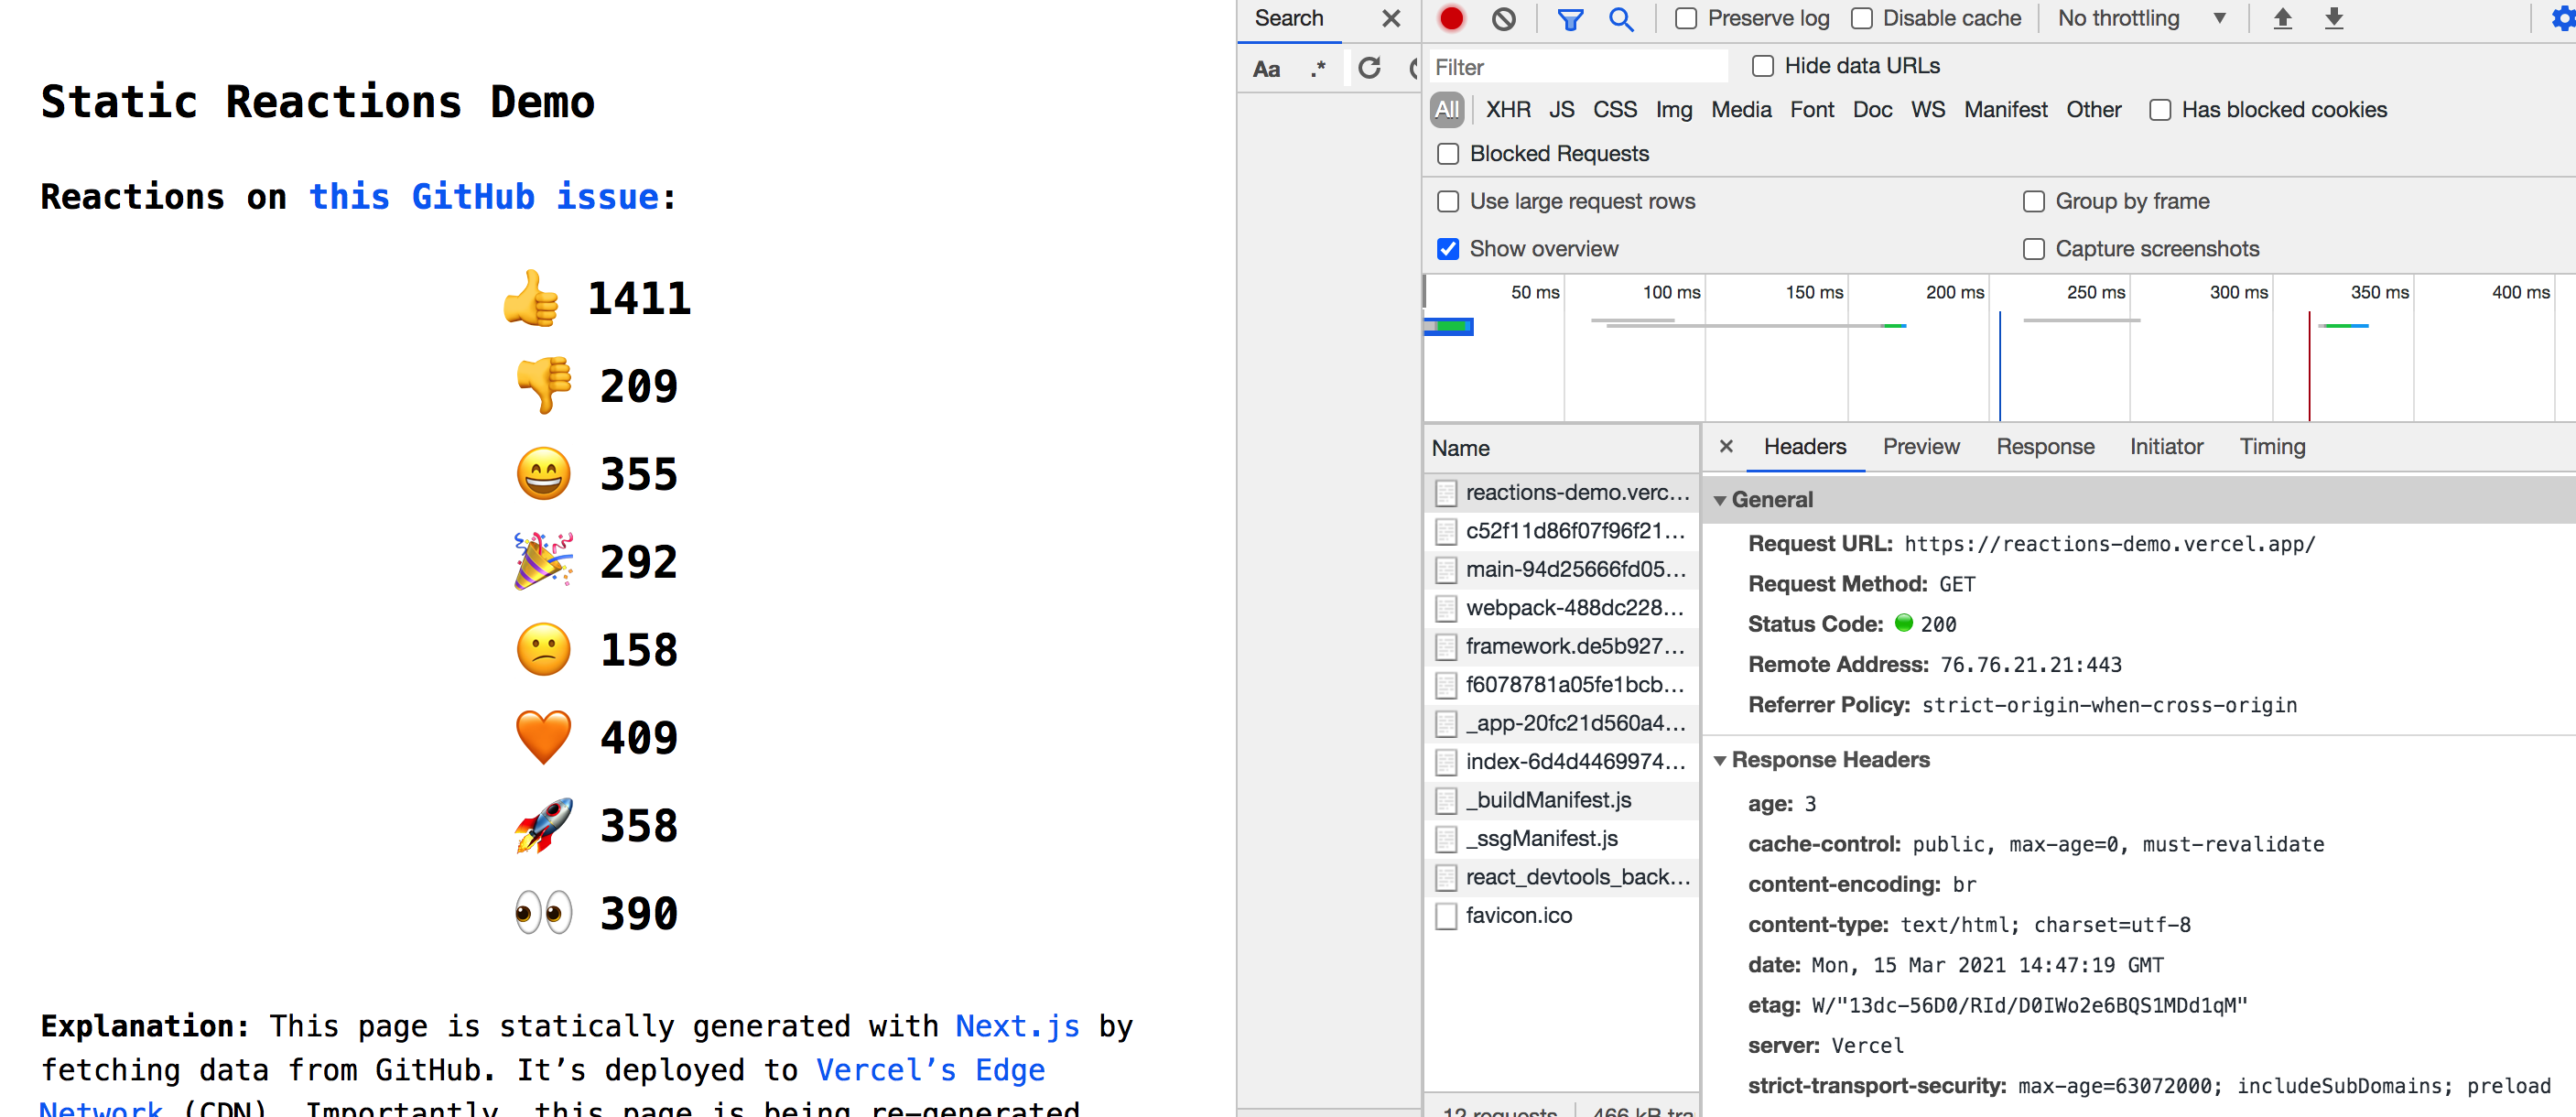Filter requests by Other
2576x1117 pixels.
2094,110
